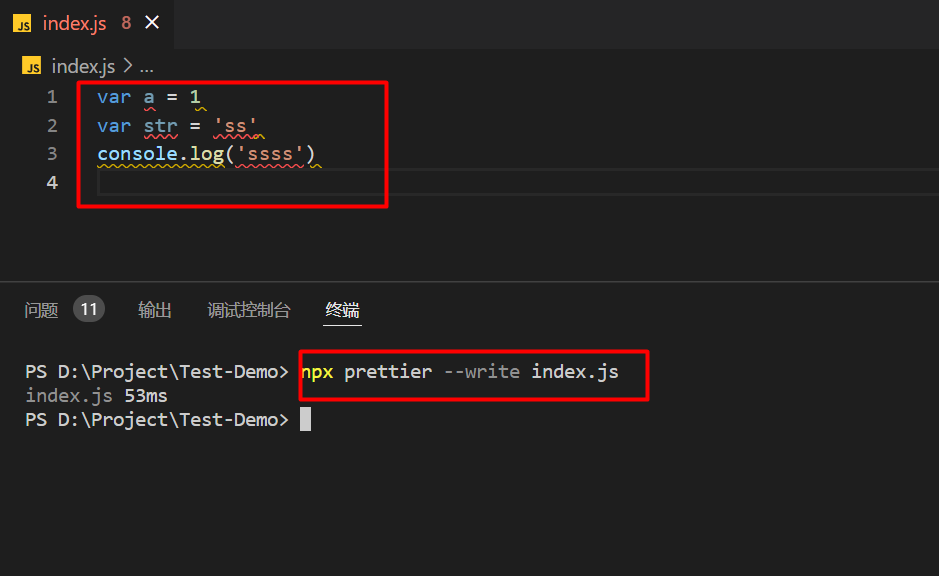Screen dimensions: 939x576
Task: Click index.js in the breadcrumb path
Action: click(83, 67)
